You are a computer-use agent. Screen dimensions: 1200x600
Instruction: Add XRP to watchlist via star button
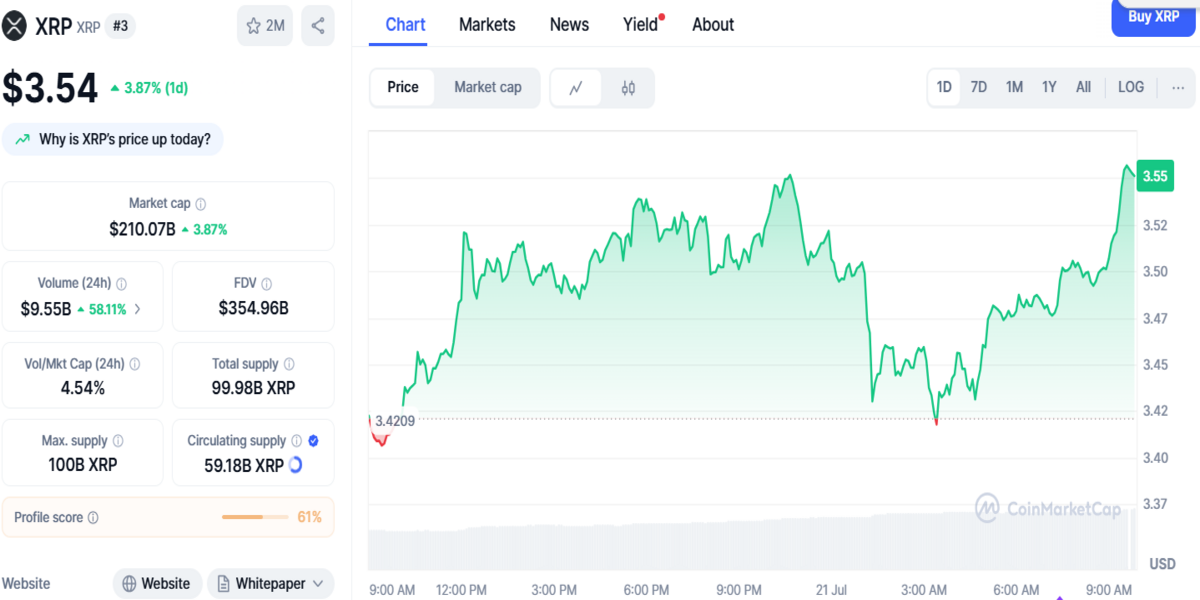(x=265, y=26)
